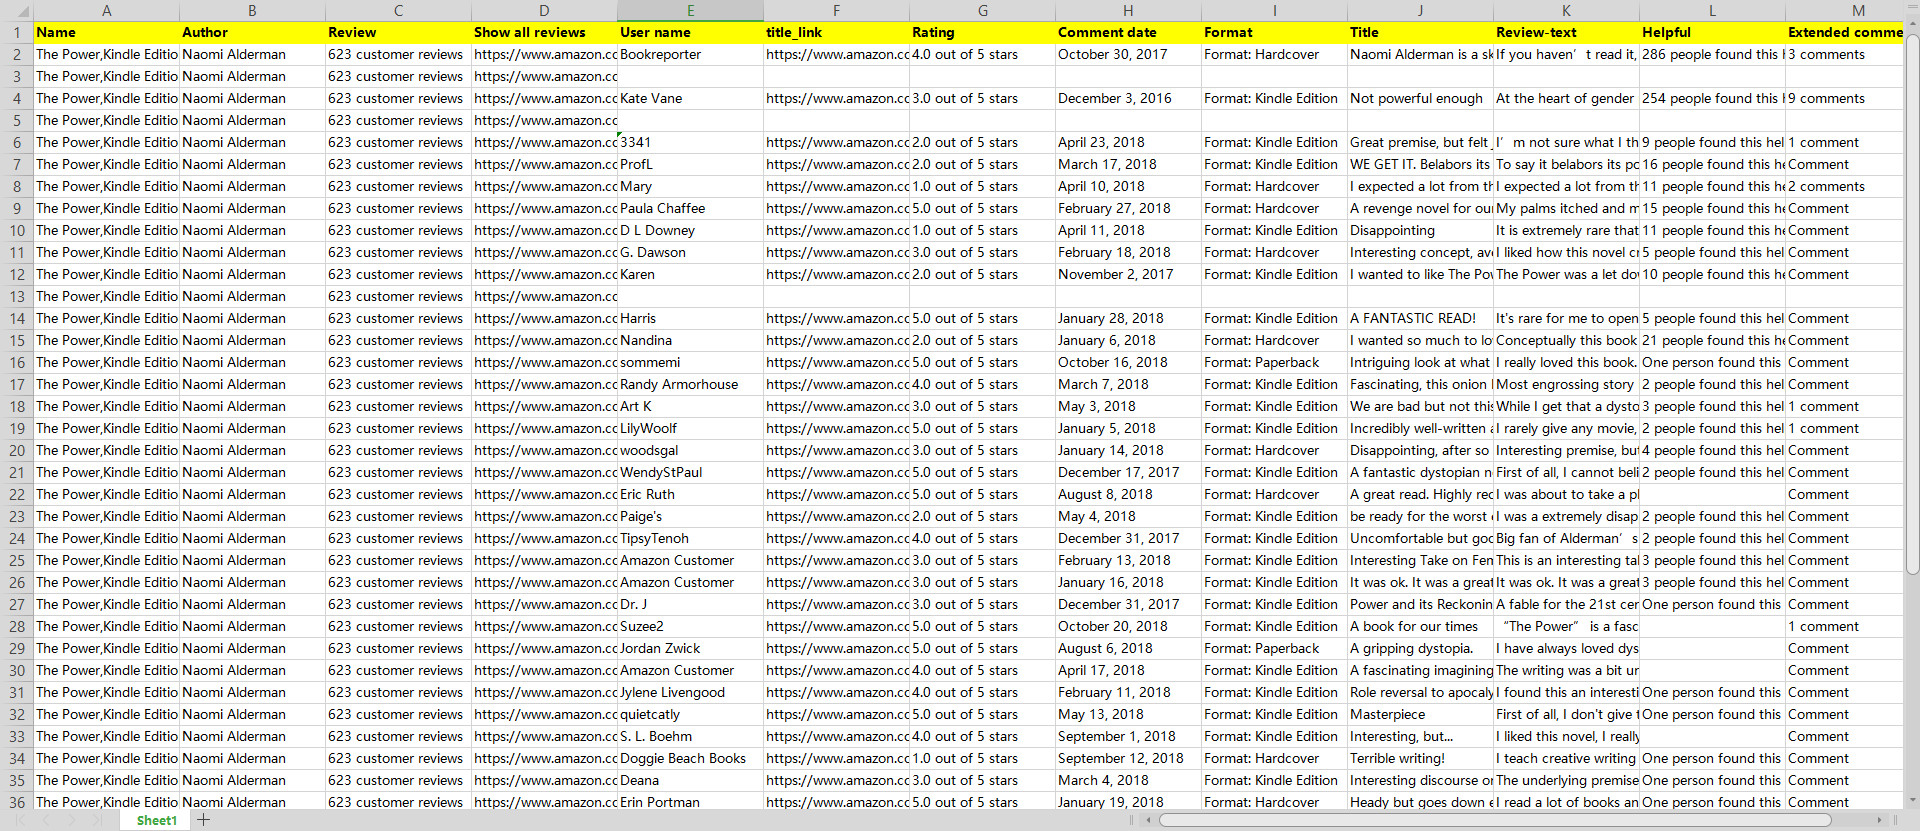Click the 'Paula Chaffee' cell
The height and width of the screenshot is (831, 1920).
(x=690, y=208)
